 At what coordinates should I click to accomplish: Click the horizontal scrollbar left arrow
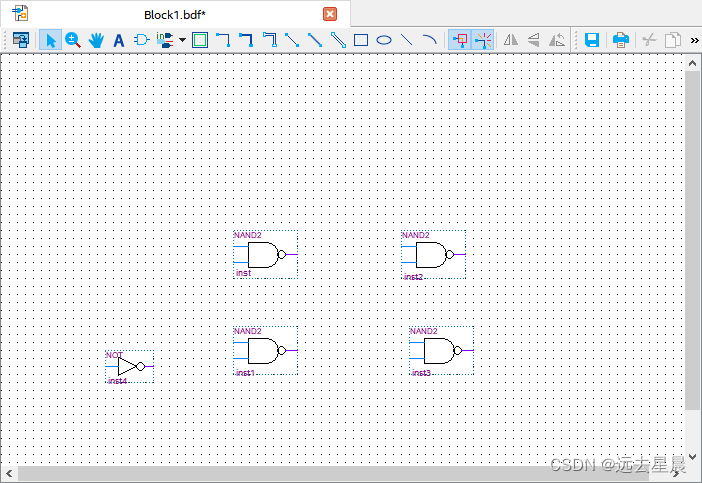9,473
